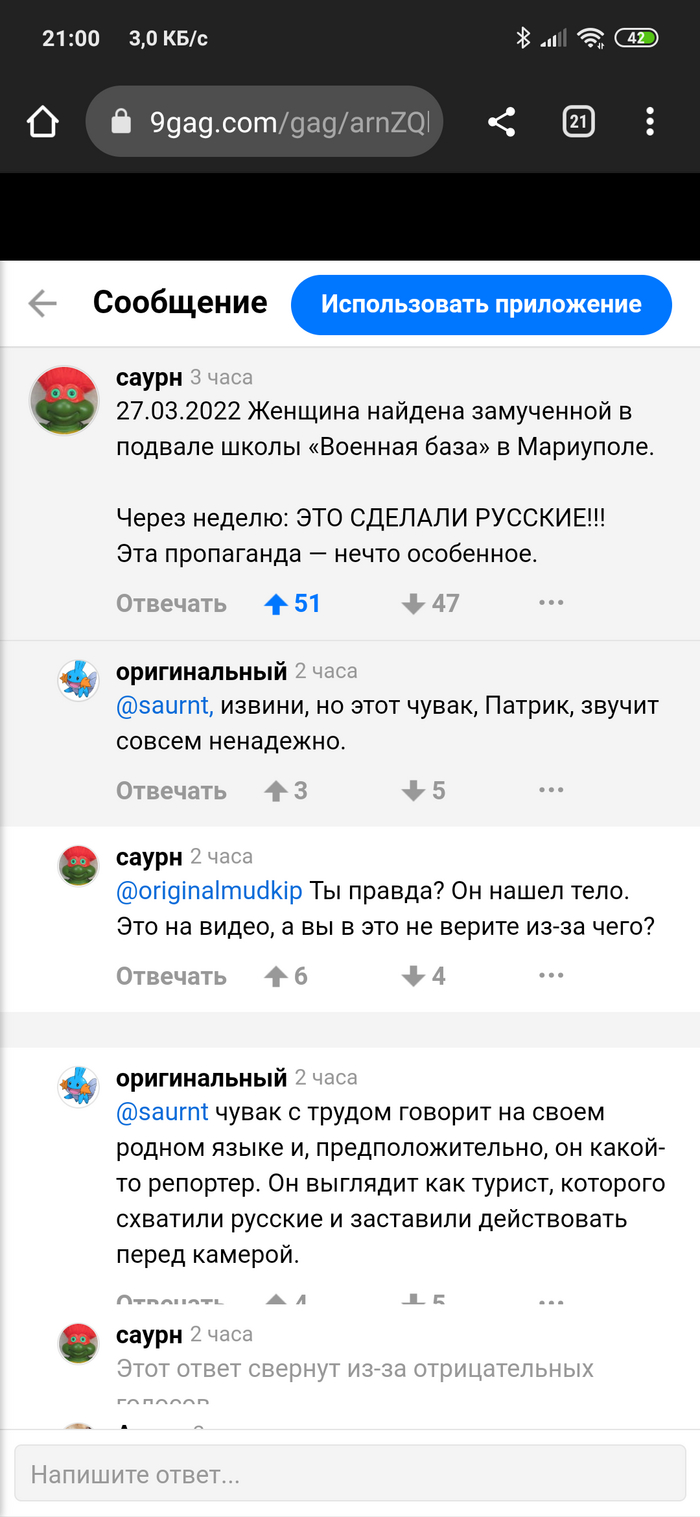Viewport: 700px width, 1517px height.
Task: Open саурн's troll avatar on top comment
Action: (65, 401)
